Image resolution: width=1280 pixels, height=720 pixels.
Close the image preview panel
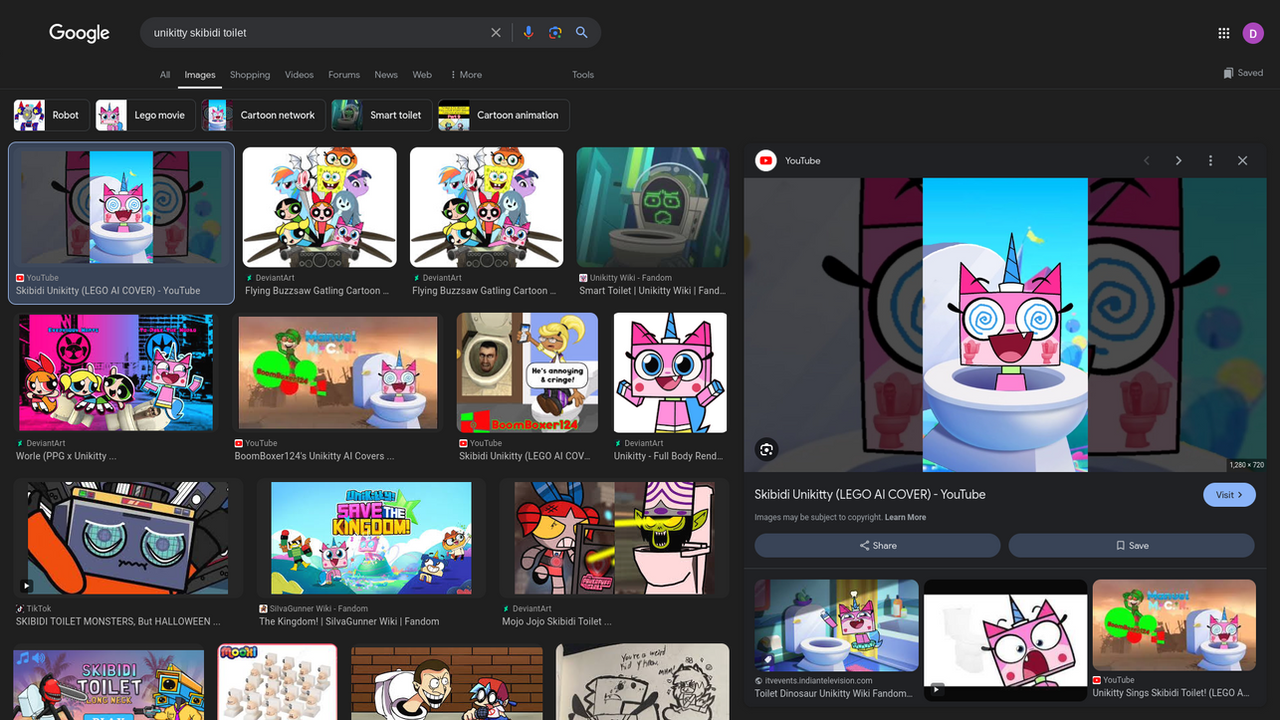tap(1243, 161)
